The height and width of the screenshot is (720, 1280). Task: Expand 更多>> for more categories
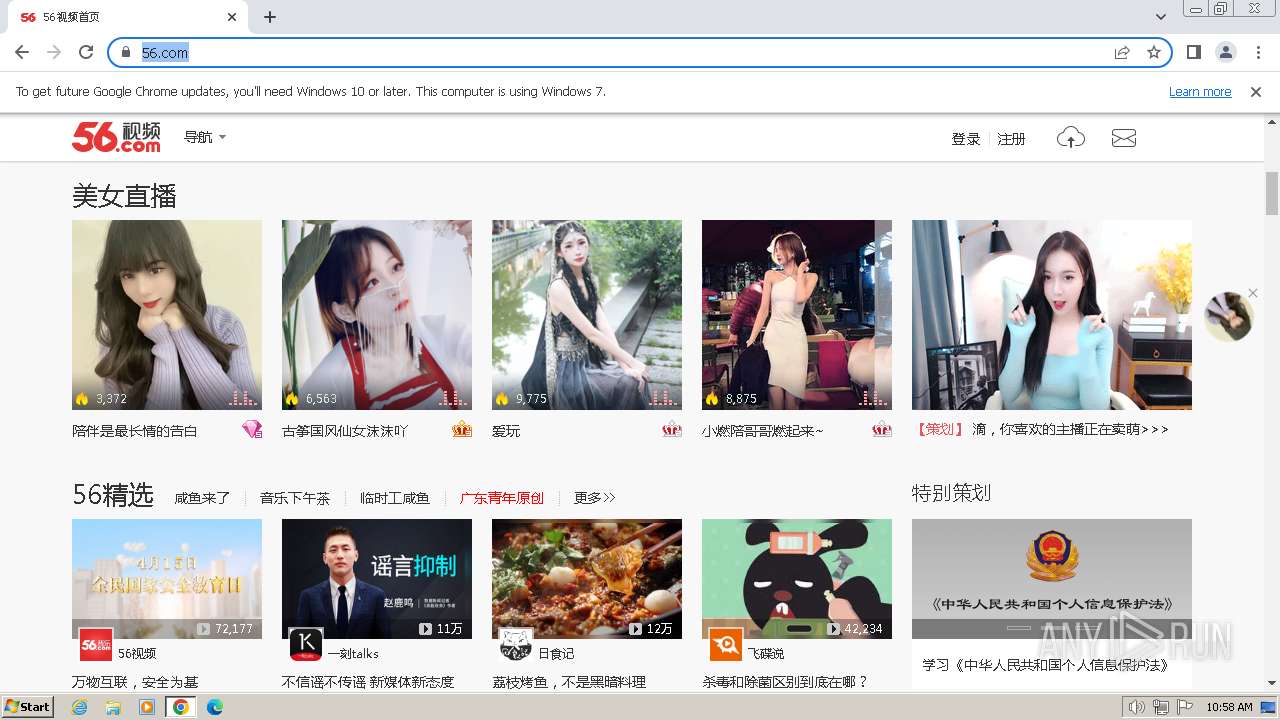pyautogui.click(x=595, y=498)
